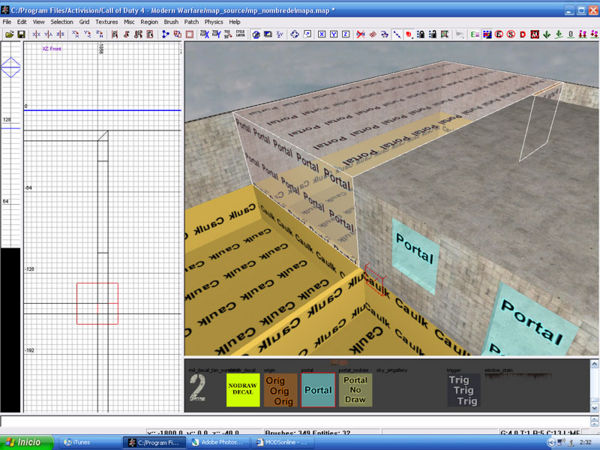This screenshot has width=600, height=450.
Task: Click the Flip Y-axis toolbar icon
Action: pyautogui.click(x=48, y=34)
